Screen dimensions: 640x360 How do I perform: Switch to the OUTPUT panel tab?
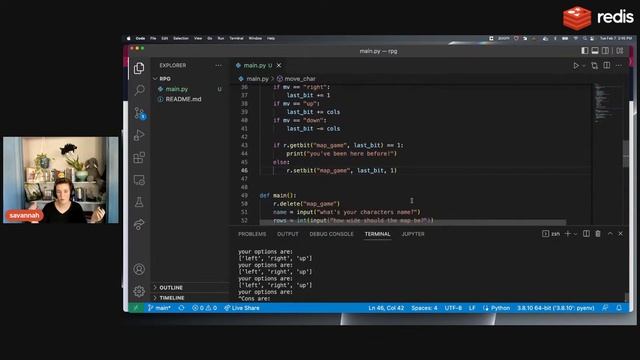[x=288, y=234]
